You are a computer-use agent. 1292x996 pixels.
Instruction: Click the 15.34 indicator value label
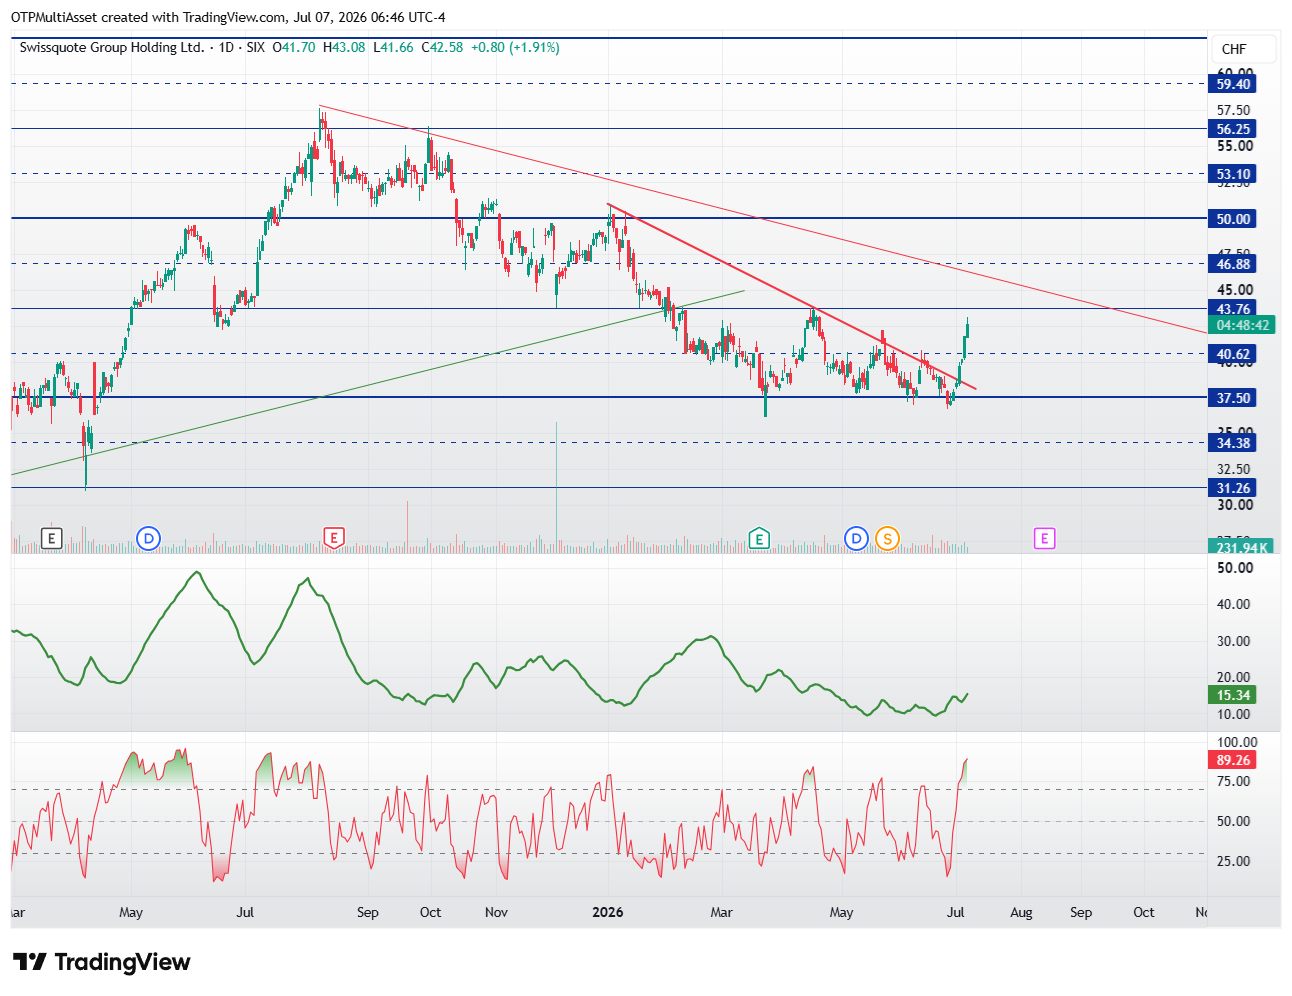coord(1233,695)
